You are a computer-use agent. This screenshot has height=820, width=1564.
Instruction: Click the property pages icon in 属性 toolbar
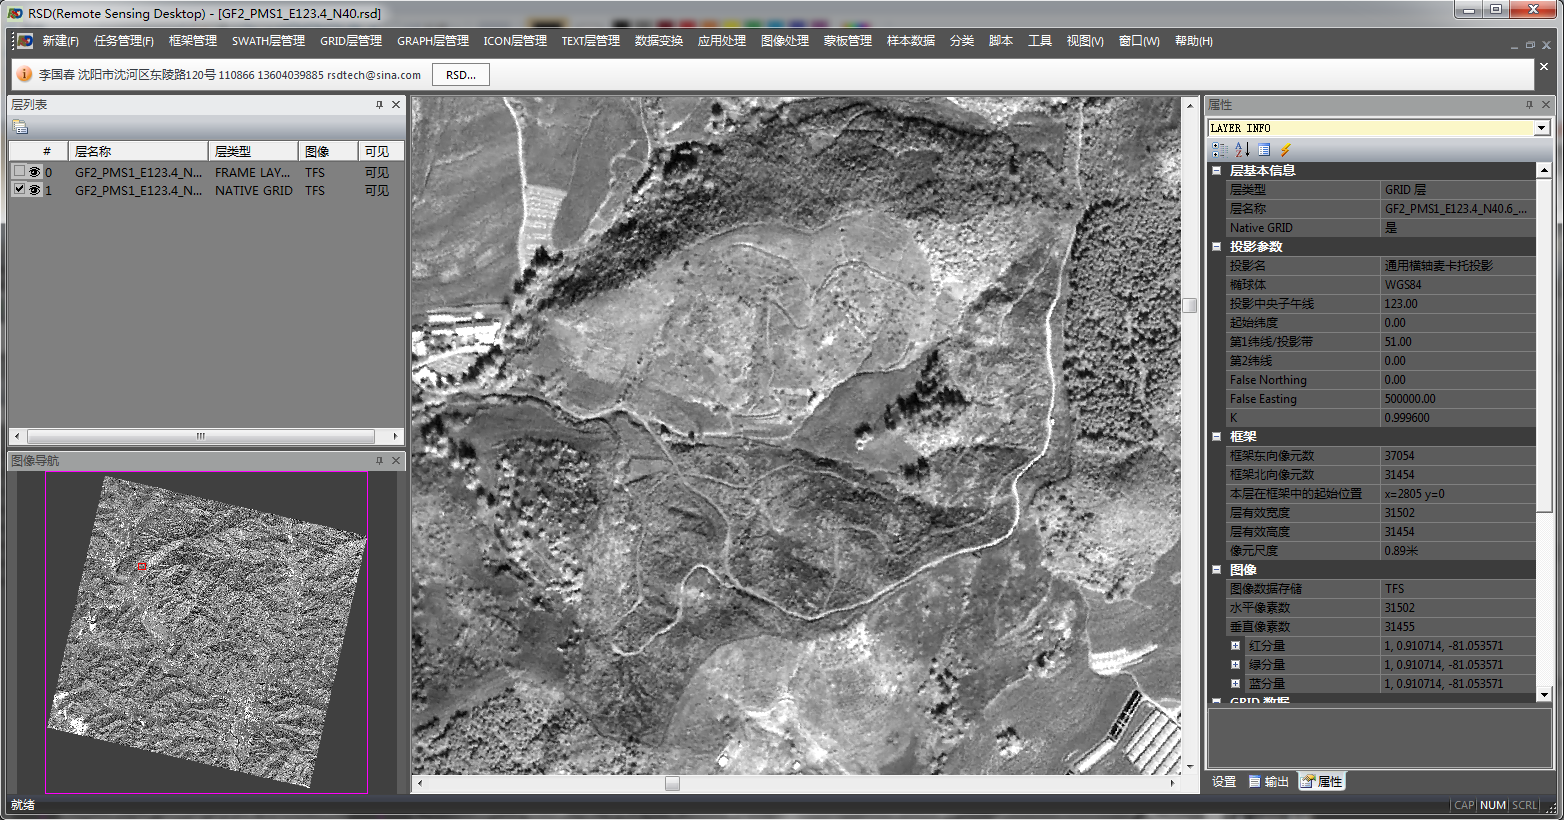[1264, 149]
